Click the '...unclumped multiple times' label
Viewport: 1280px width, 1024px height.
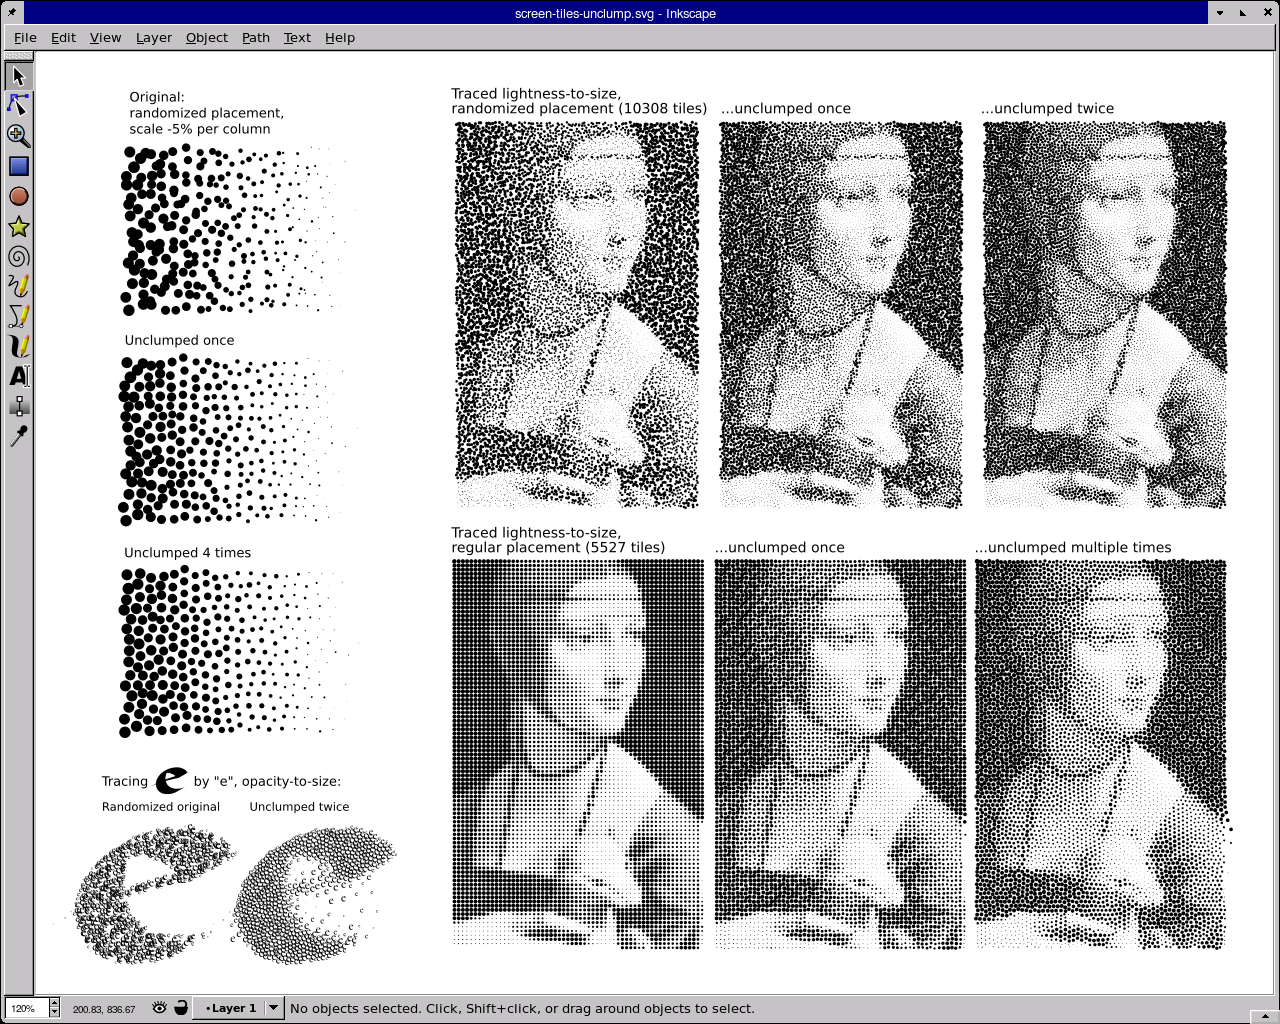1073,547
